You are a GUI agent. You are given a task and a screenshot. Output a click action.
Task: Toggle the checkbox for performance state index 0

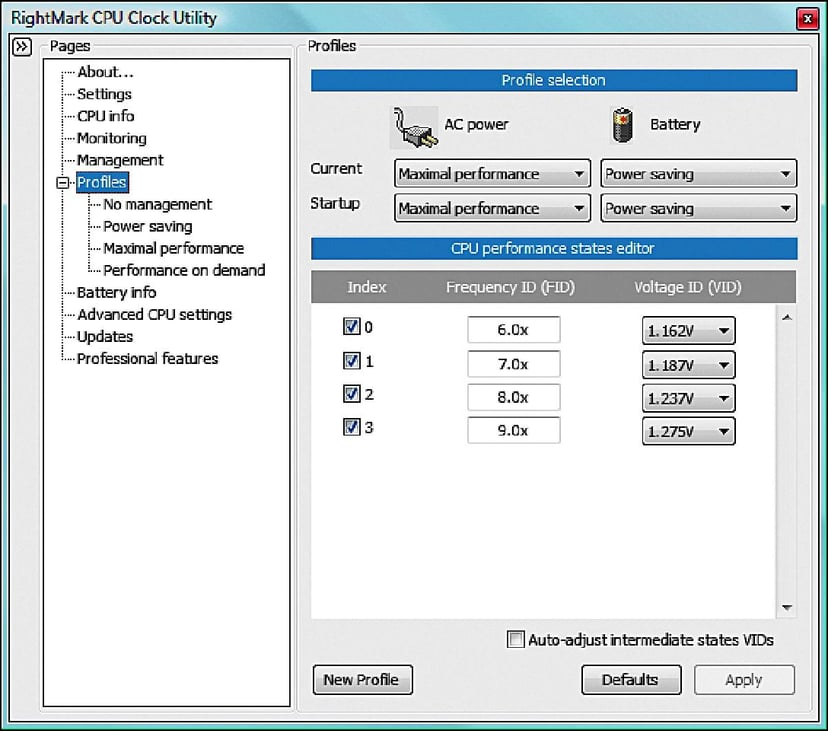click(x=351, y=327)
